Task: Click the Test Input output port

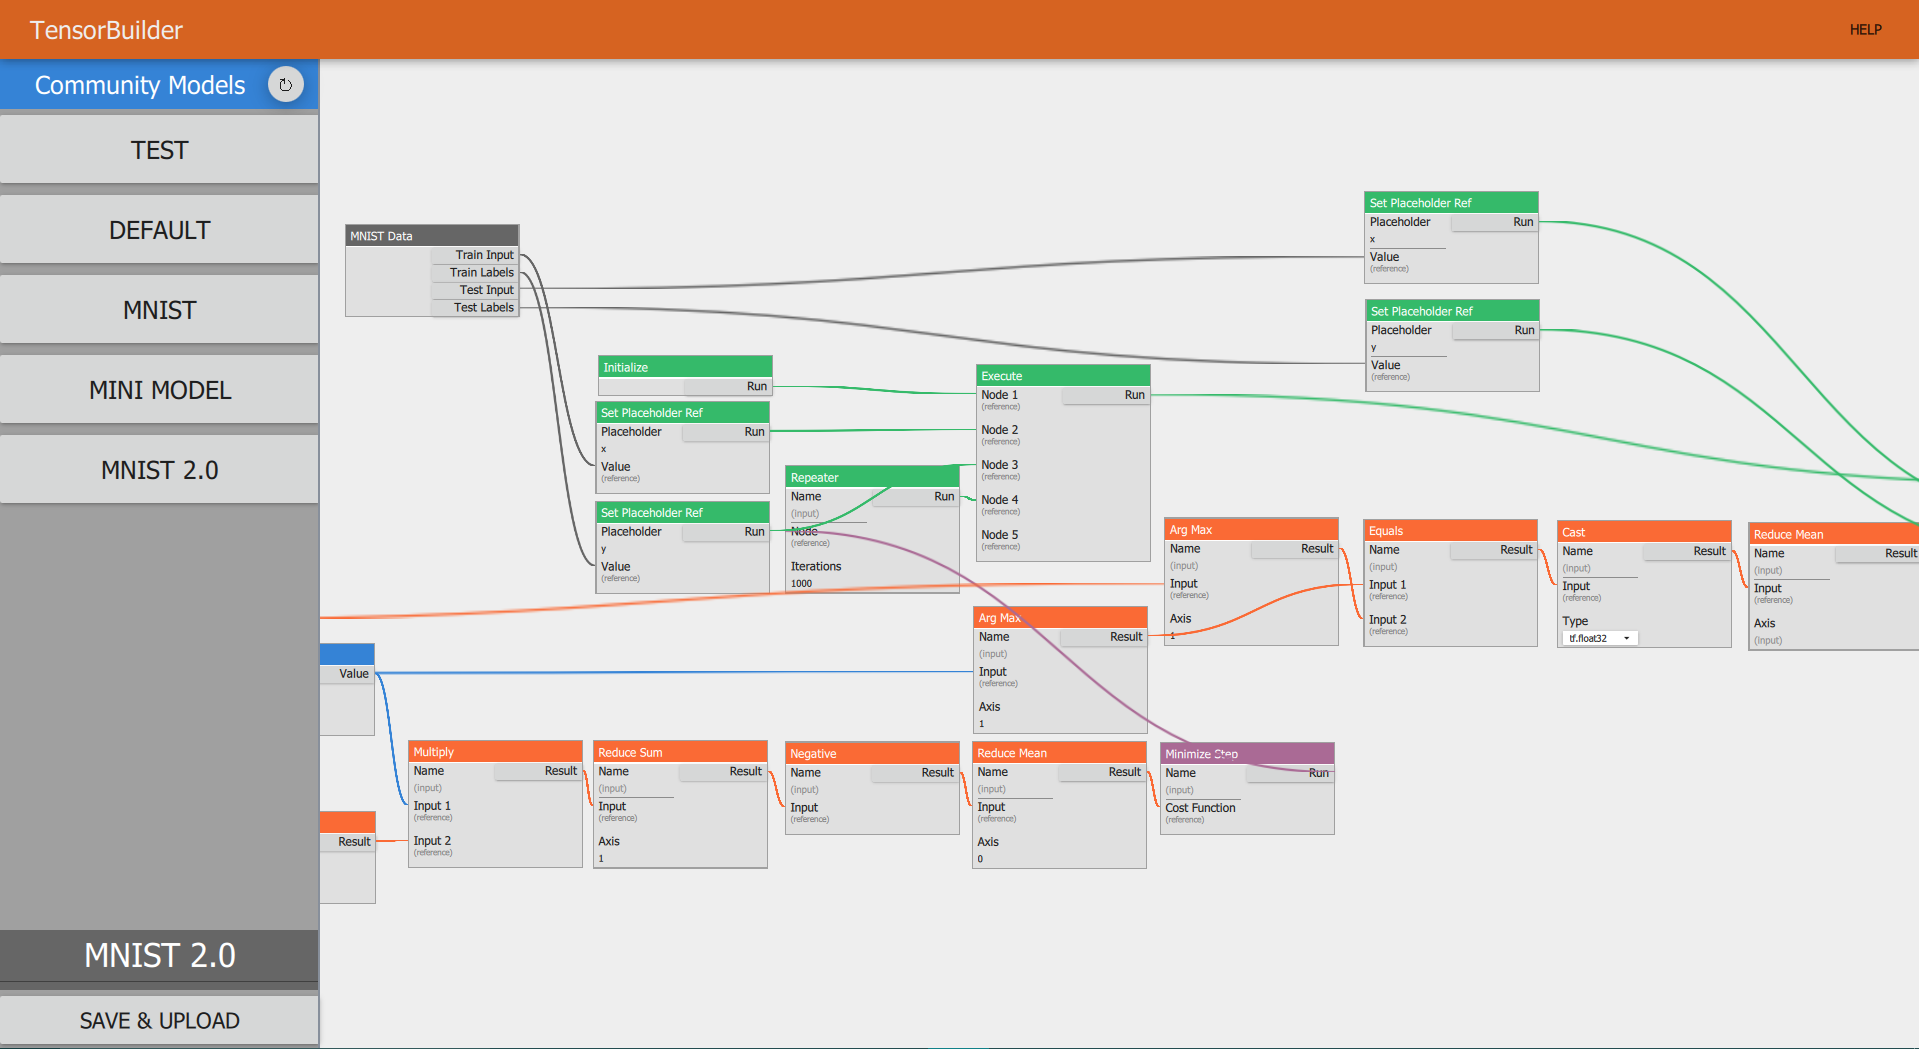Action: 475,290
